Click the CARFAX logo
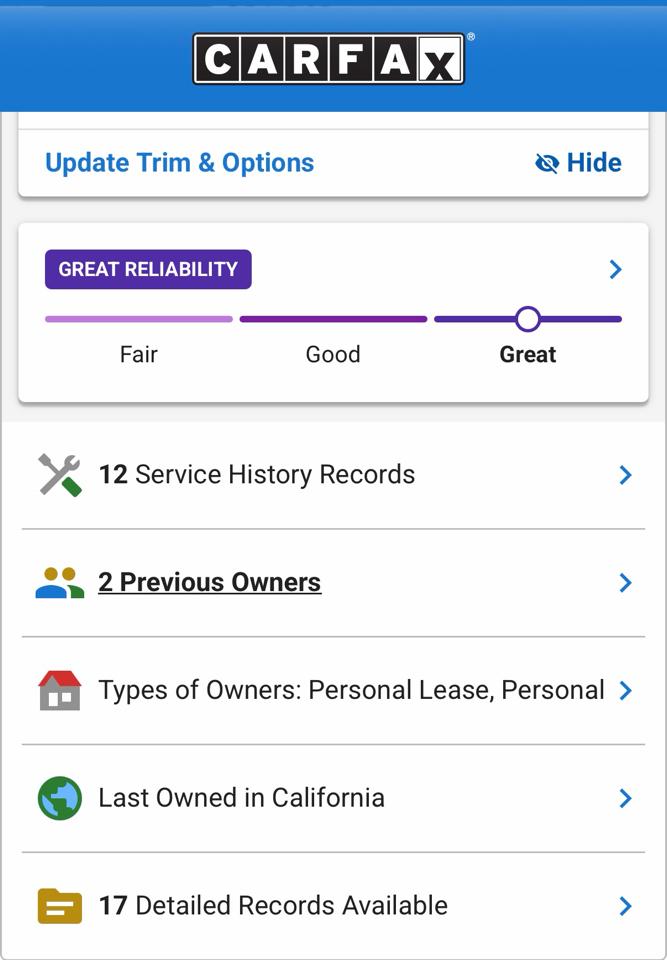Screen dimensions: 667x960 coord(328,59)
